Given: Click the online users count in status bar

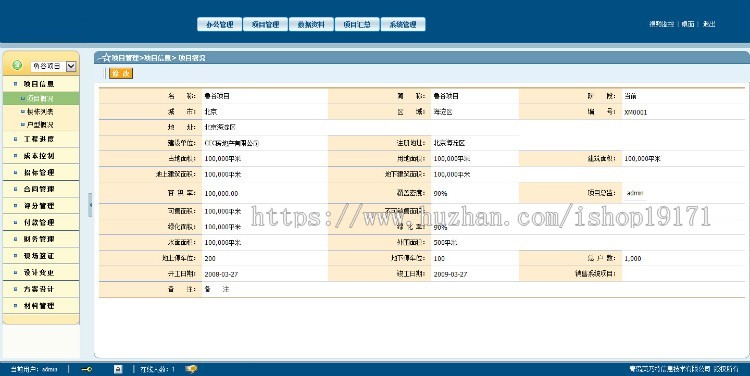Looking at the screenshot, I should tap(157, 369).
